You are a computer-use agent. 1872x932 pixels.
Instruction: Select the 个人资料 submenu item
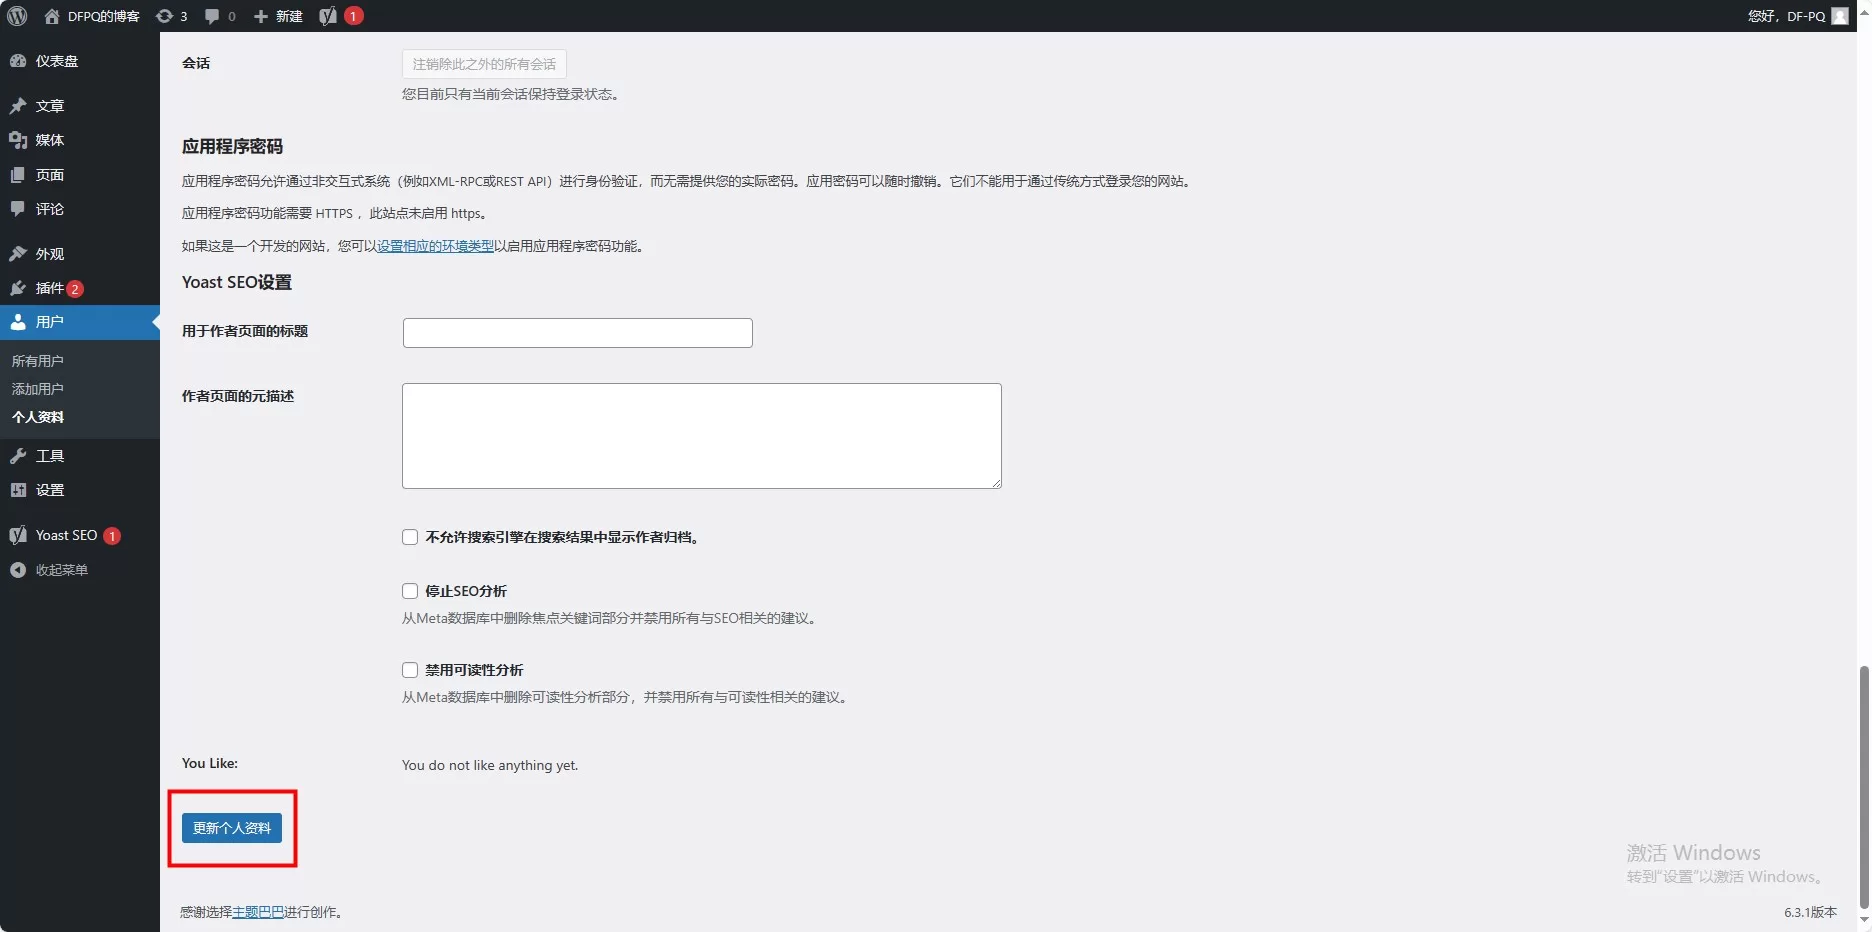38,417
